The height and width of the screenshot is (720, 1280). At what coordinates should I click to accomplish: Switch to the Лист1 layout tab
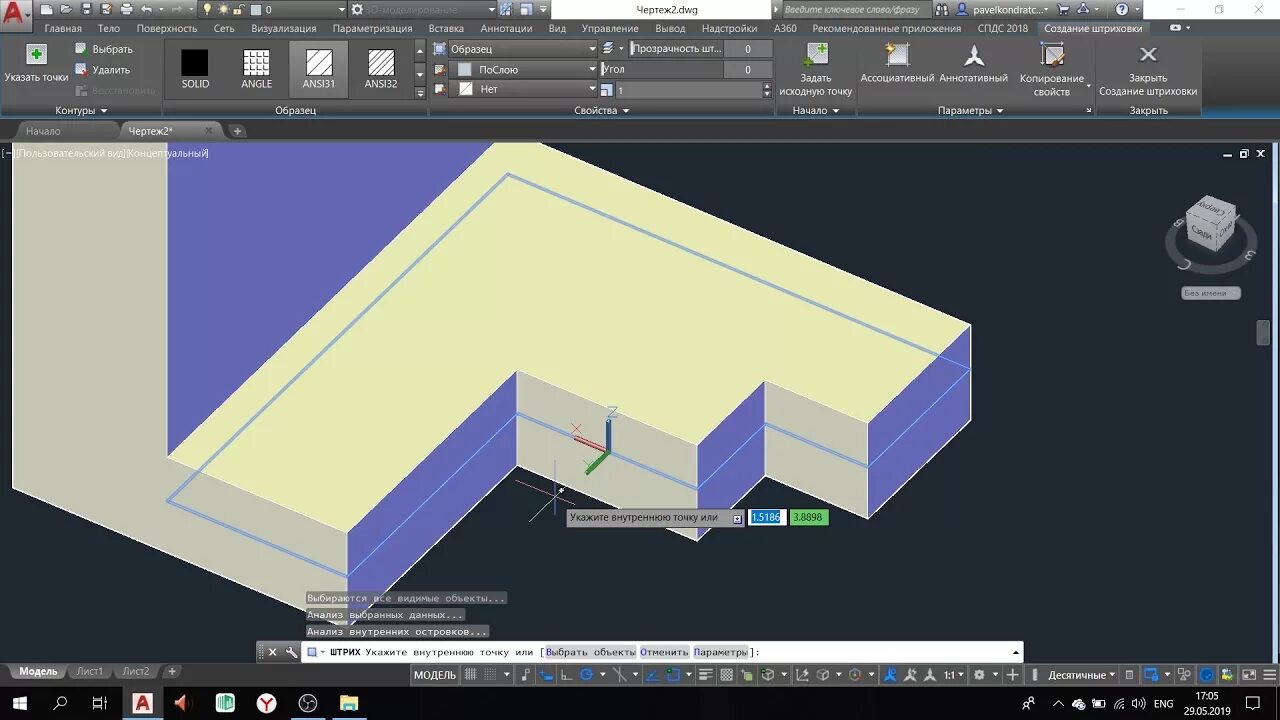click(x=90, y=672)
